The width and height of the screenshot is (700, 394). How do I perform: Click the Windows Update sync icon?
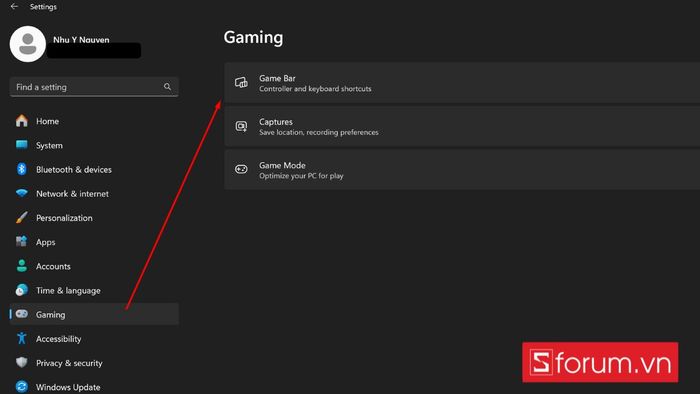click(x=21, y=386)
